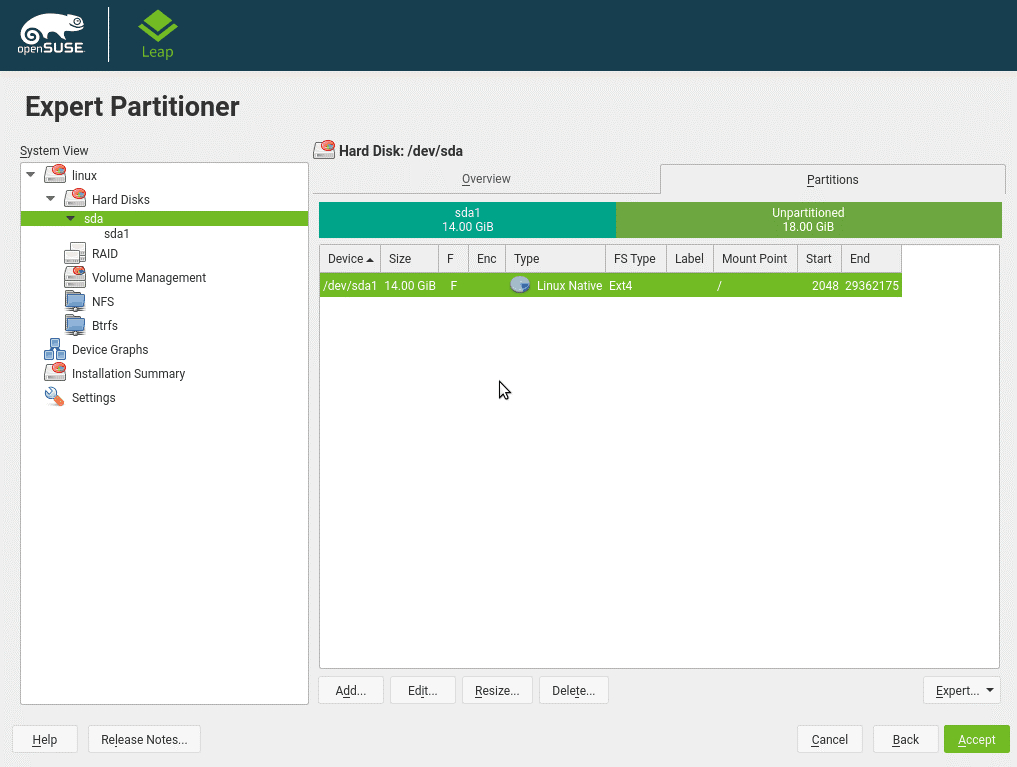Sort by Mount Point column header
The image size is (1017, 767).
pyautogui.click(x=756, y=259)
